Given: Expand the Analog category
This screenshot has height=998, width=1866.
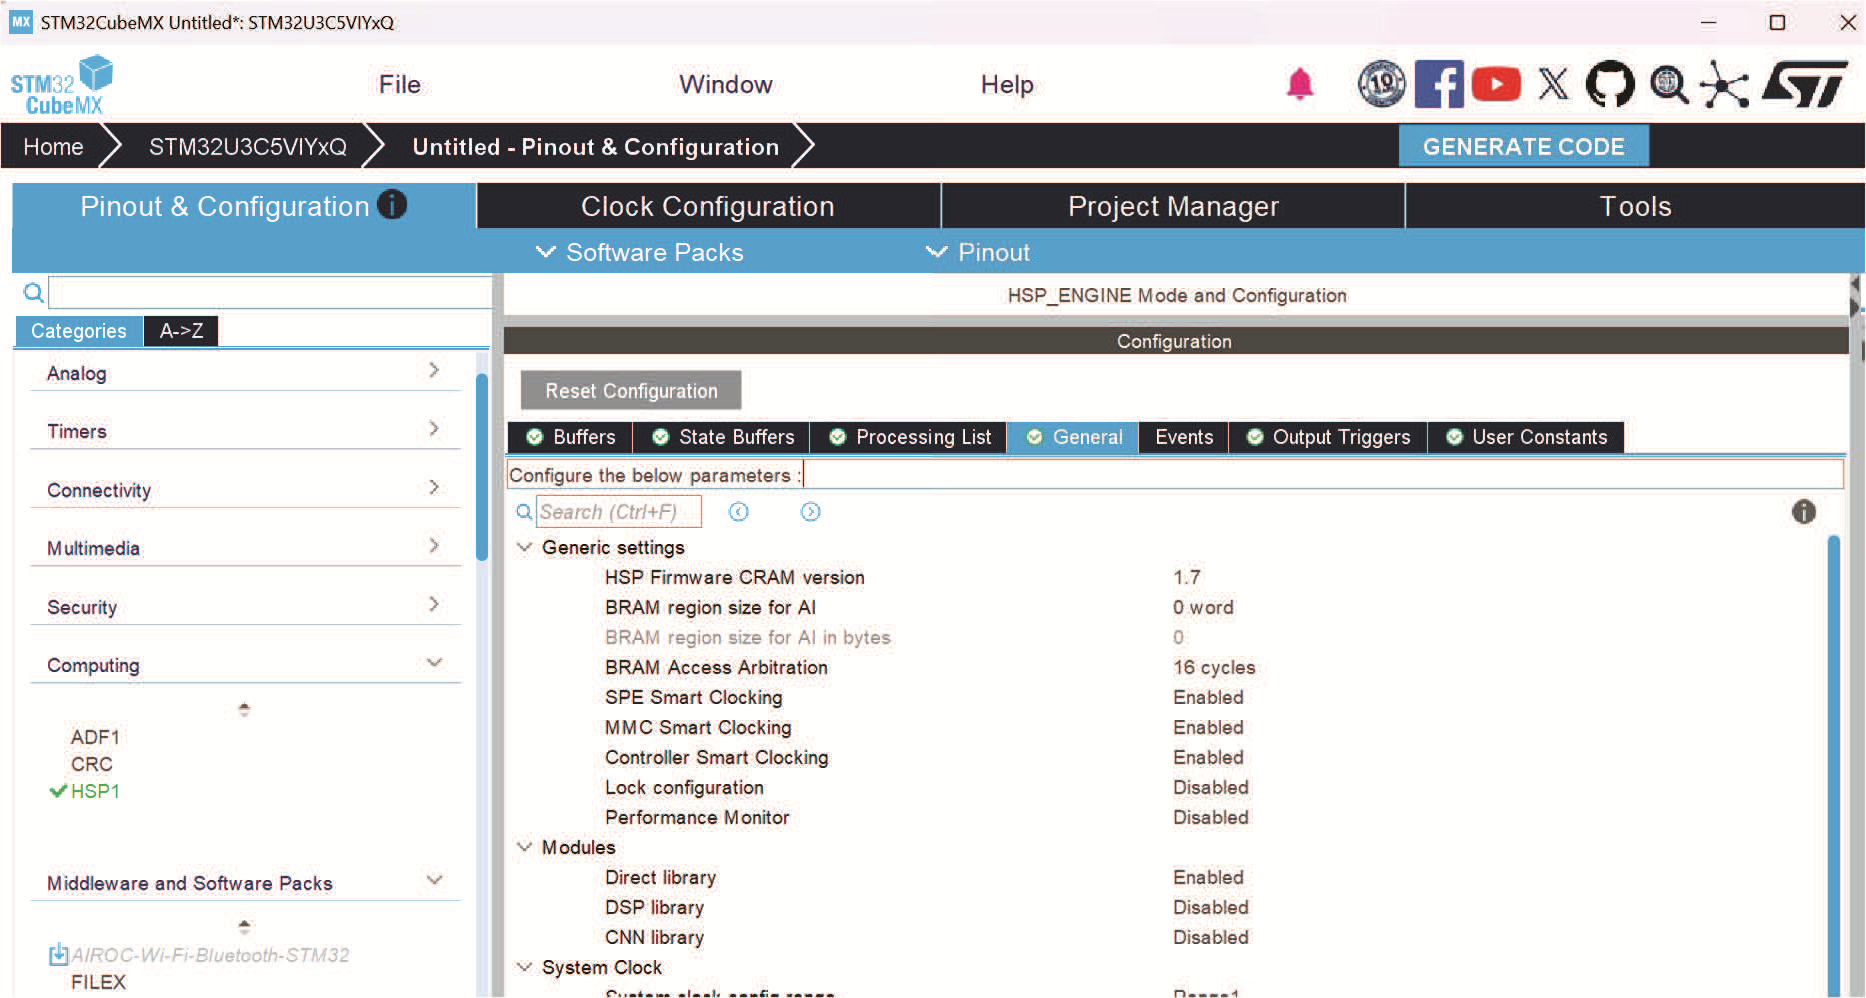Looking at the screenshot, I should point(434,370).
